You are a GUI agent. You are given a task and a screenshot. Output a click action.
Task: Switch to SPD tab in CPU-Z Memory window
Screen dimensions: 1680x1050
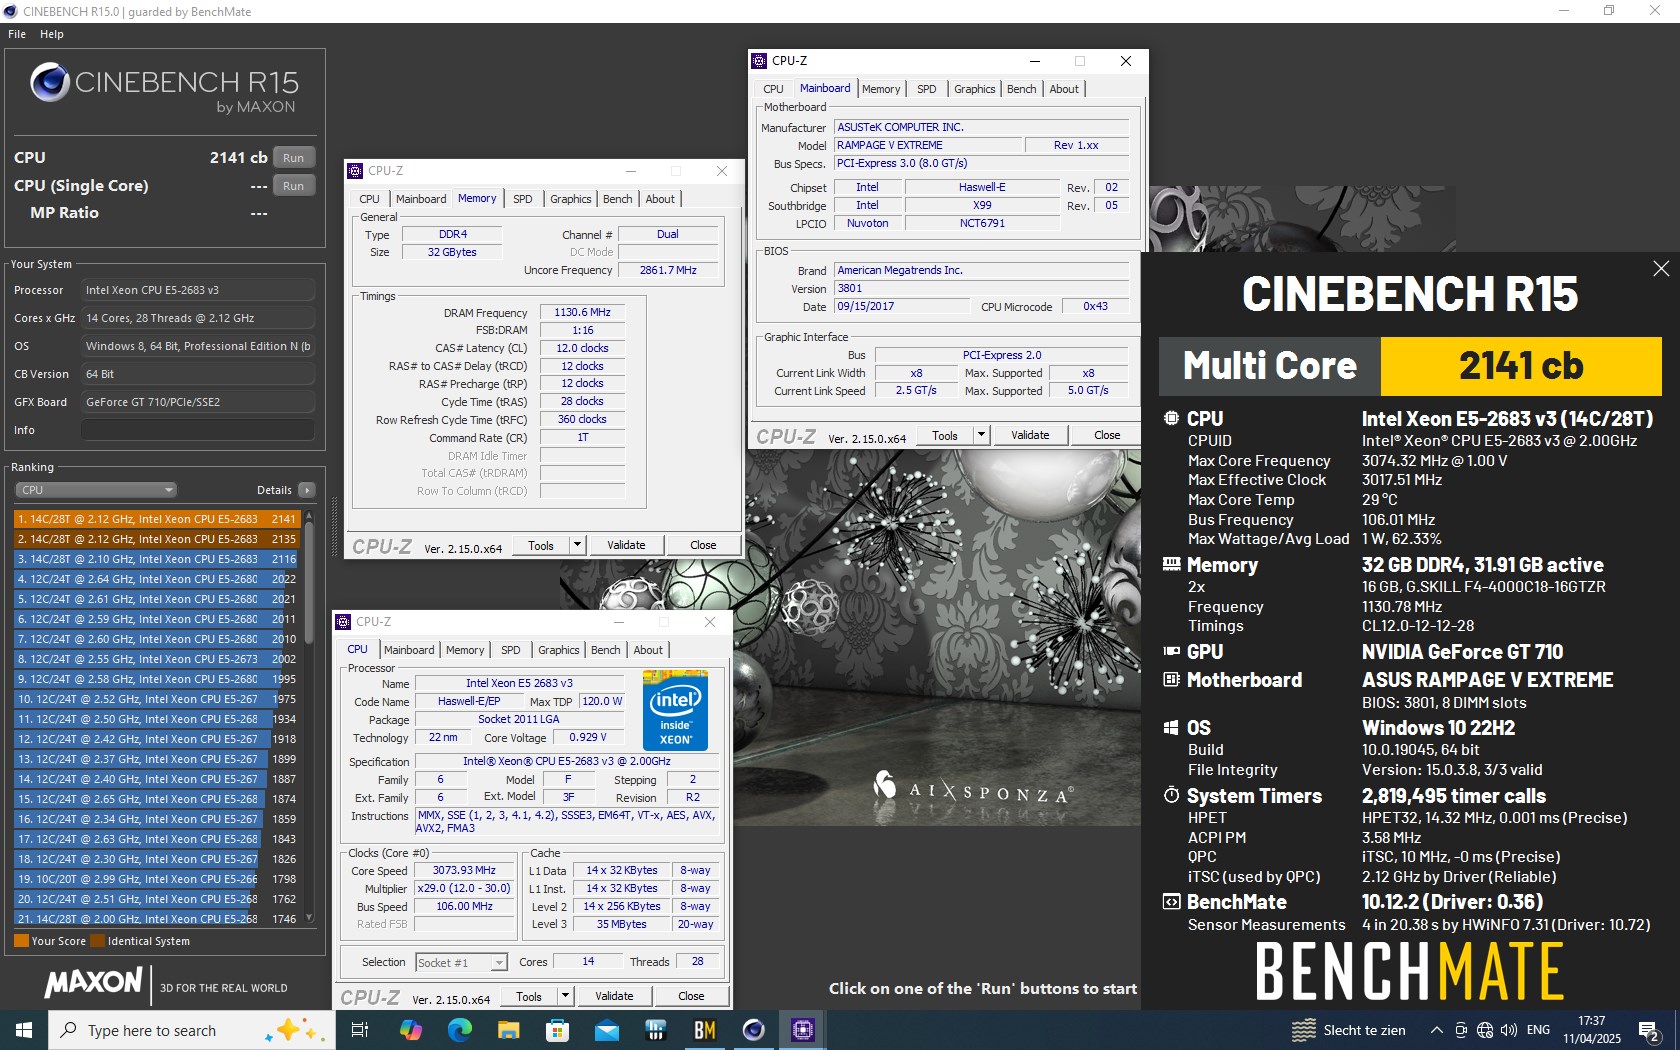tap(523, 199)
